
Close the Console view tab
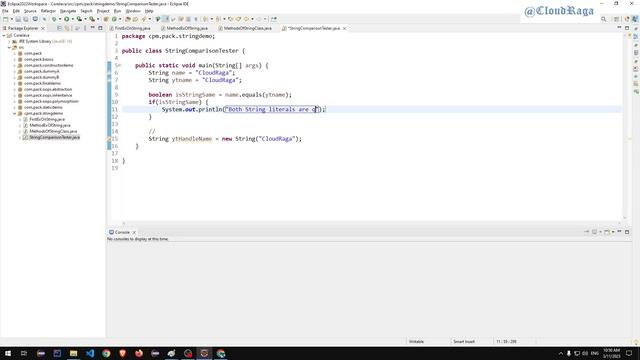click(x=134, y=232)
